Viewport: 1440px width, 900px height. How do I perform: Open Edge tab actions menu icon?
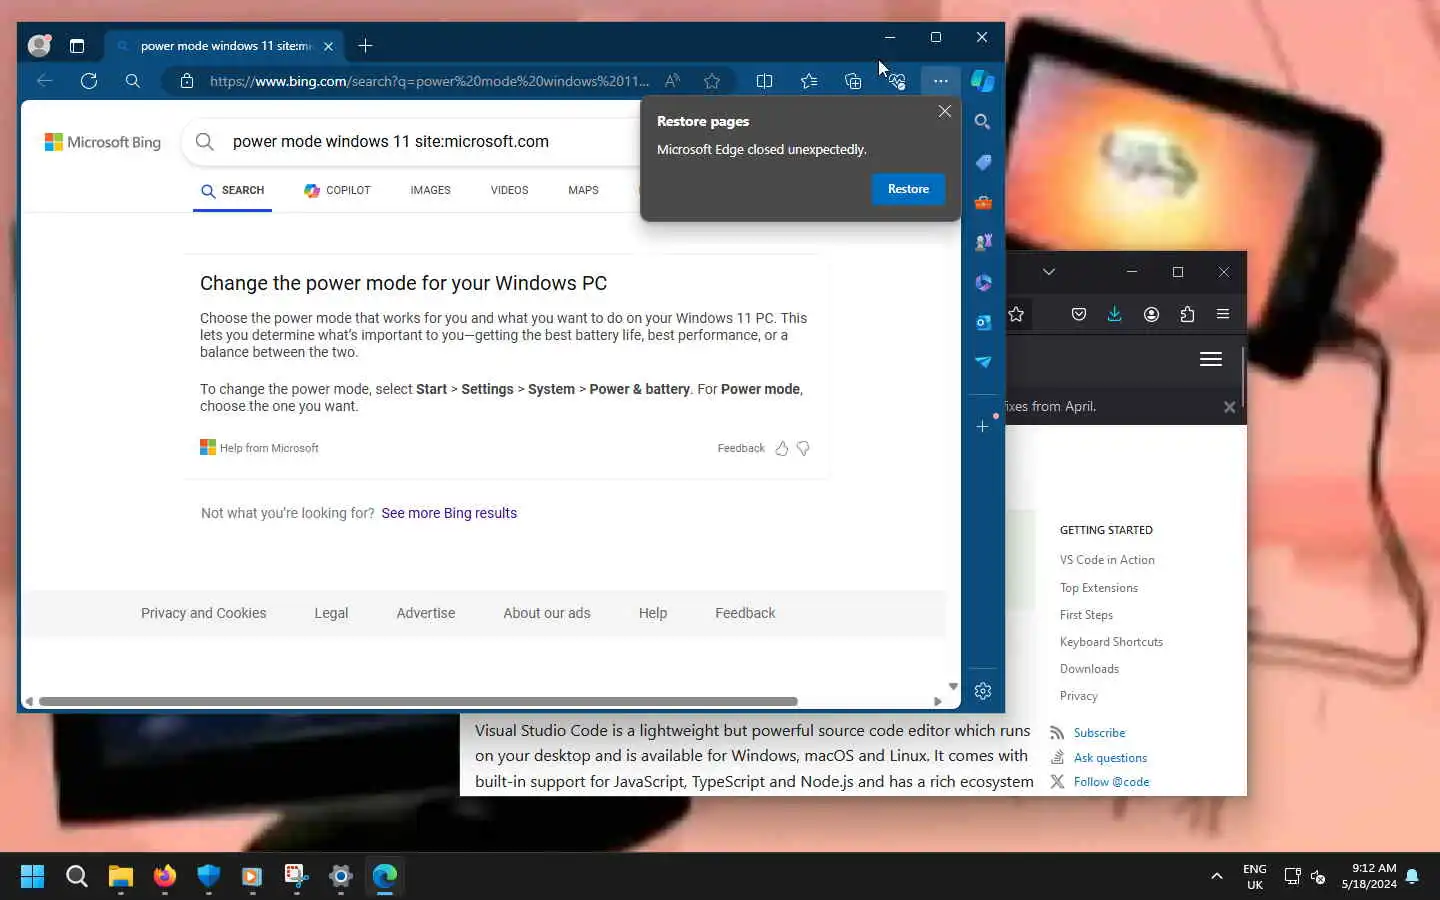[x=77, y=45]
